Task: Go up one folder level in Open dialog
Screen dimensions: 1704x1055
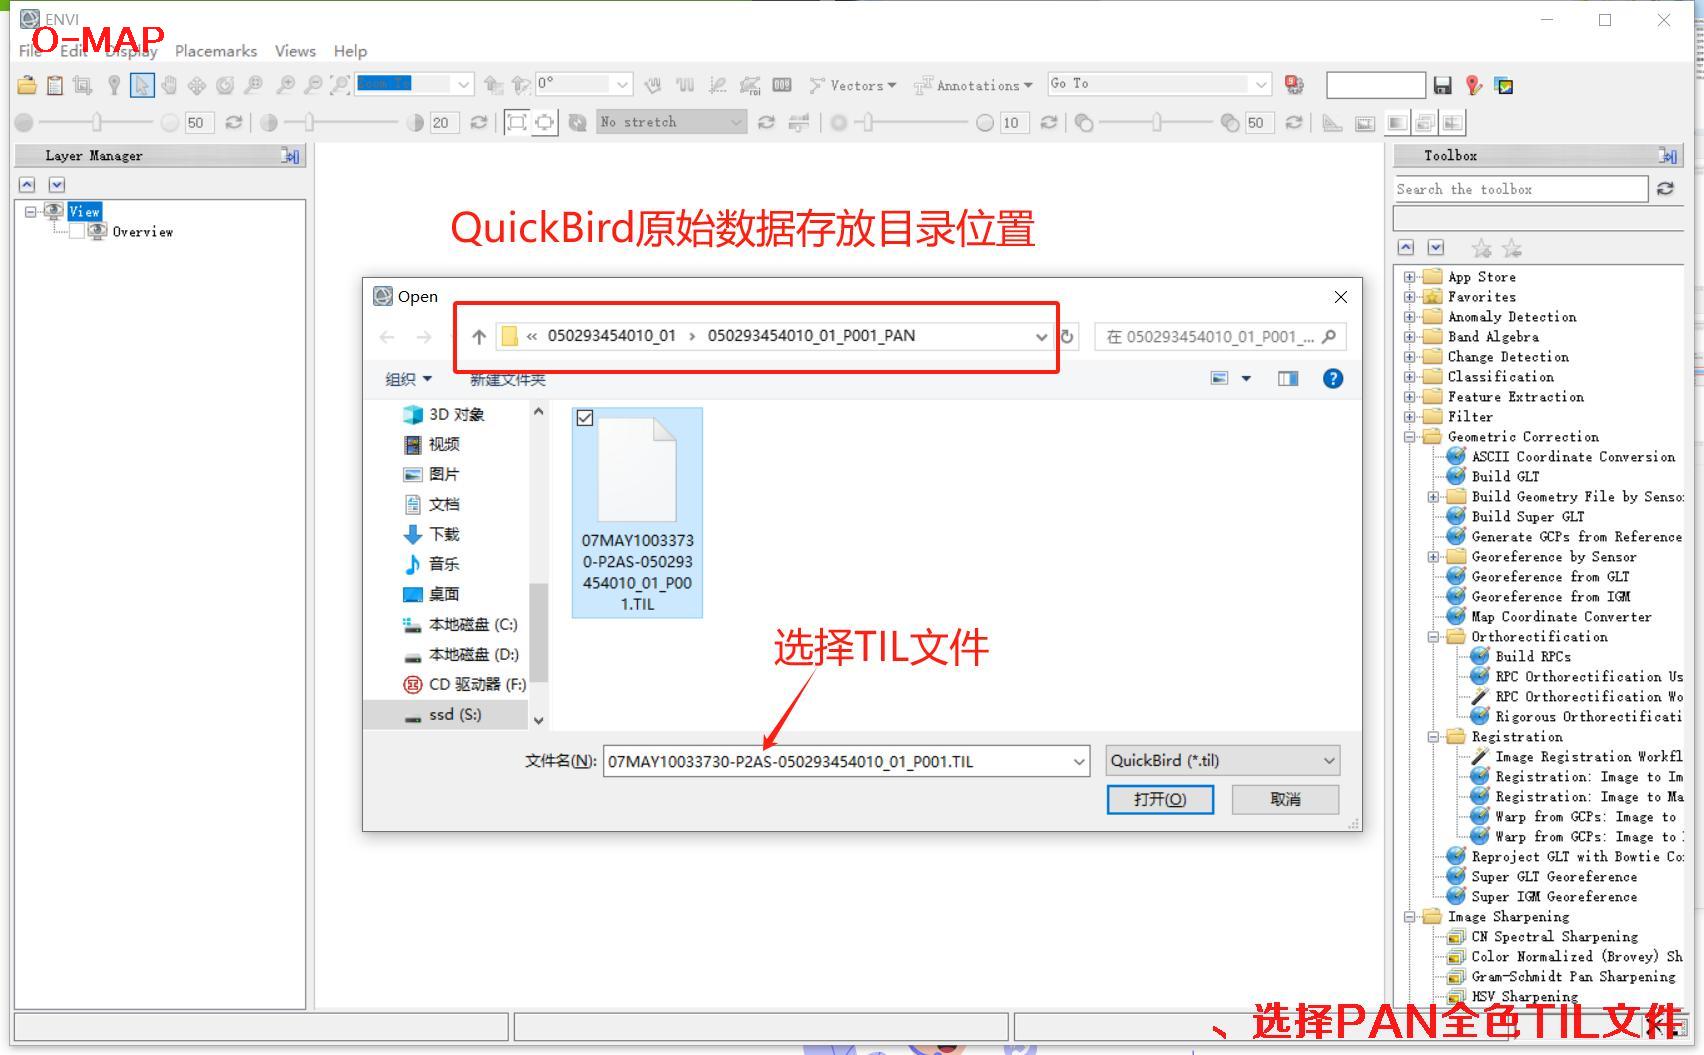Action: point(479,337)
